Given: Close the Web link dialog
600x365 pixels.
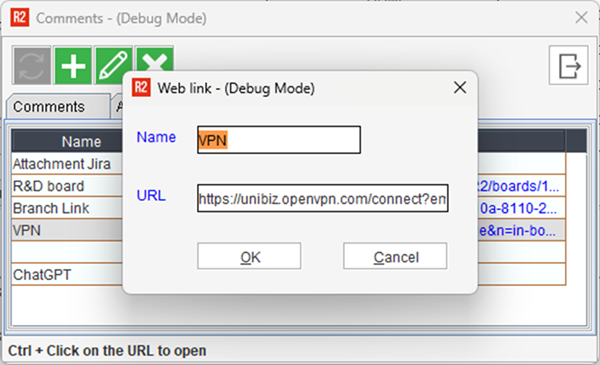Looking at the screenshot, I should coord(460,88).
